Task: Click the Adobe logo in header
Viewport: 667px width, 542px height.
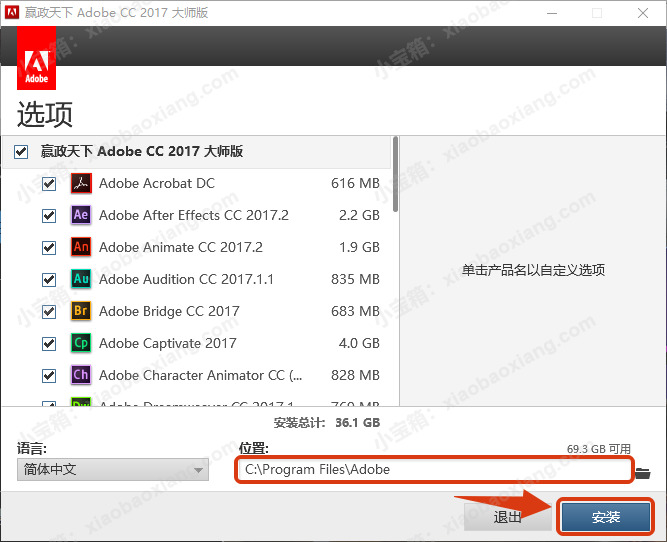Action: tap(36, 60)
